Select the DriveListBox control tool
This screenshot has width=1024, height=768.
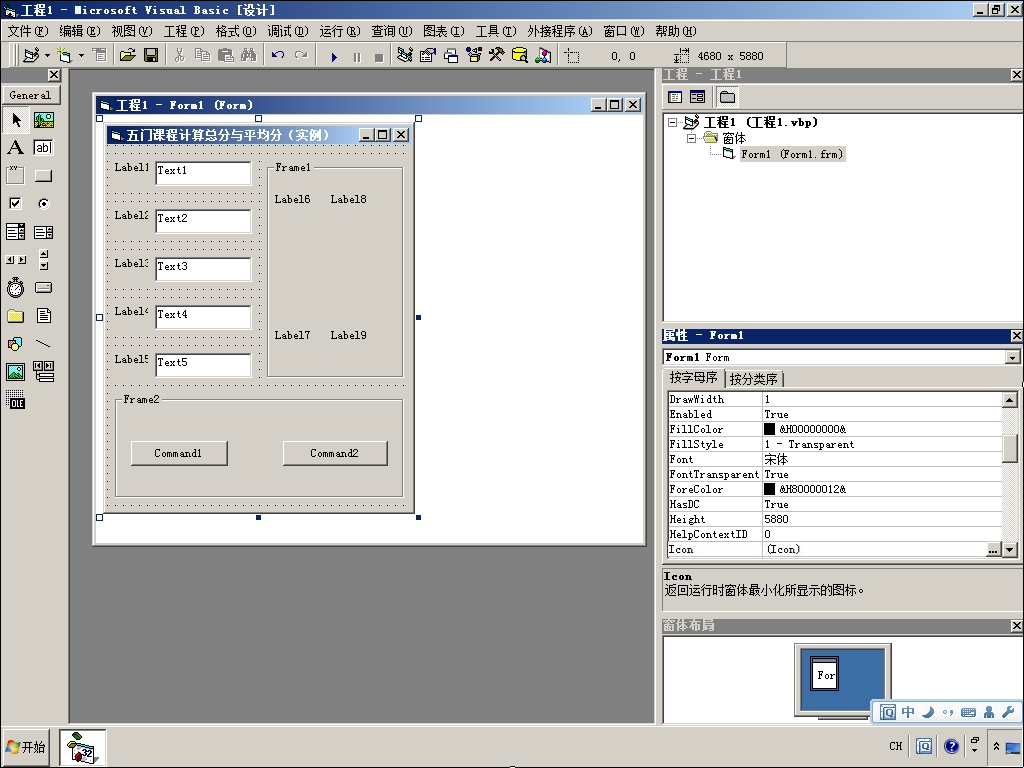[44, 287]
